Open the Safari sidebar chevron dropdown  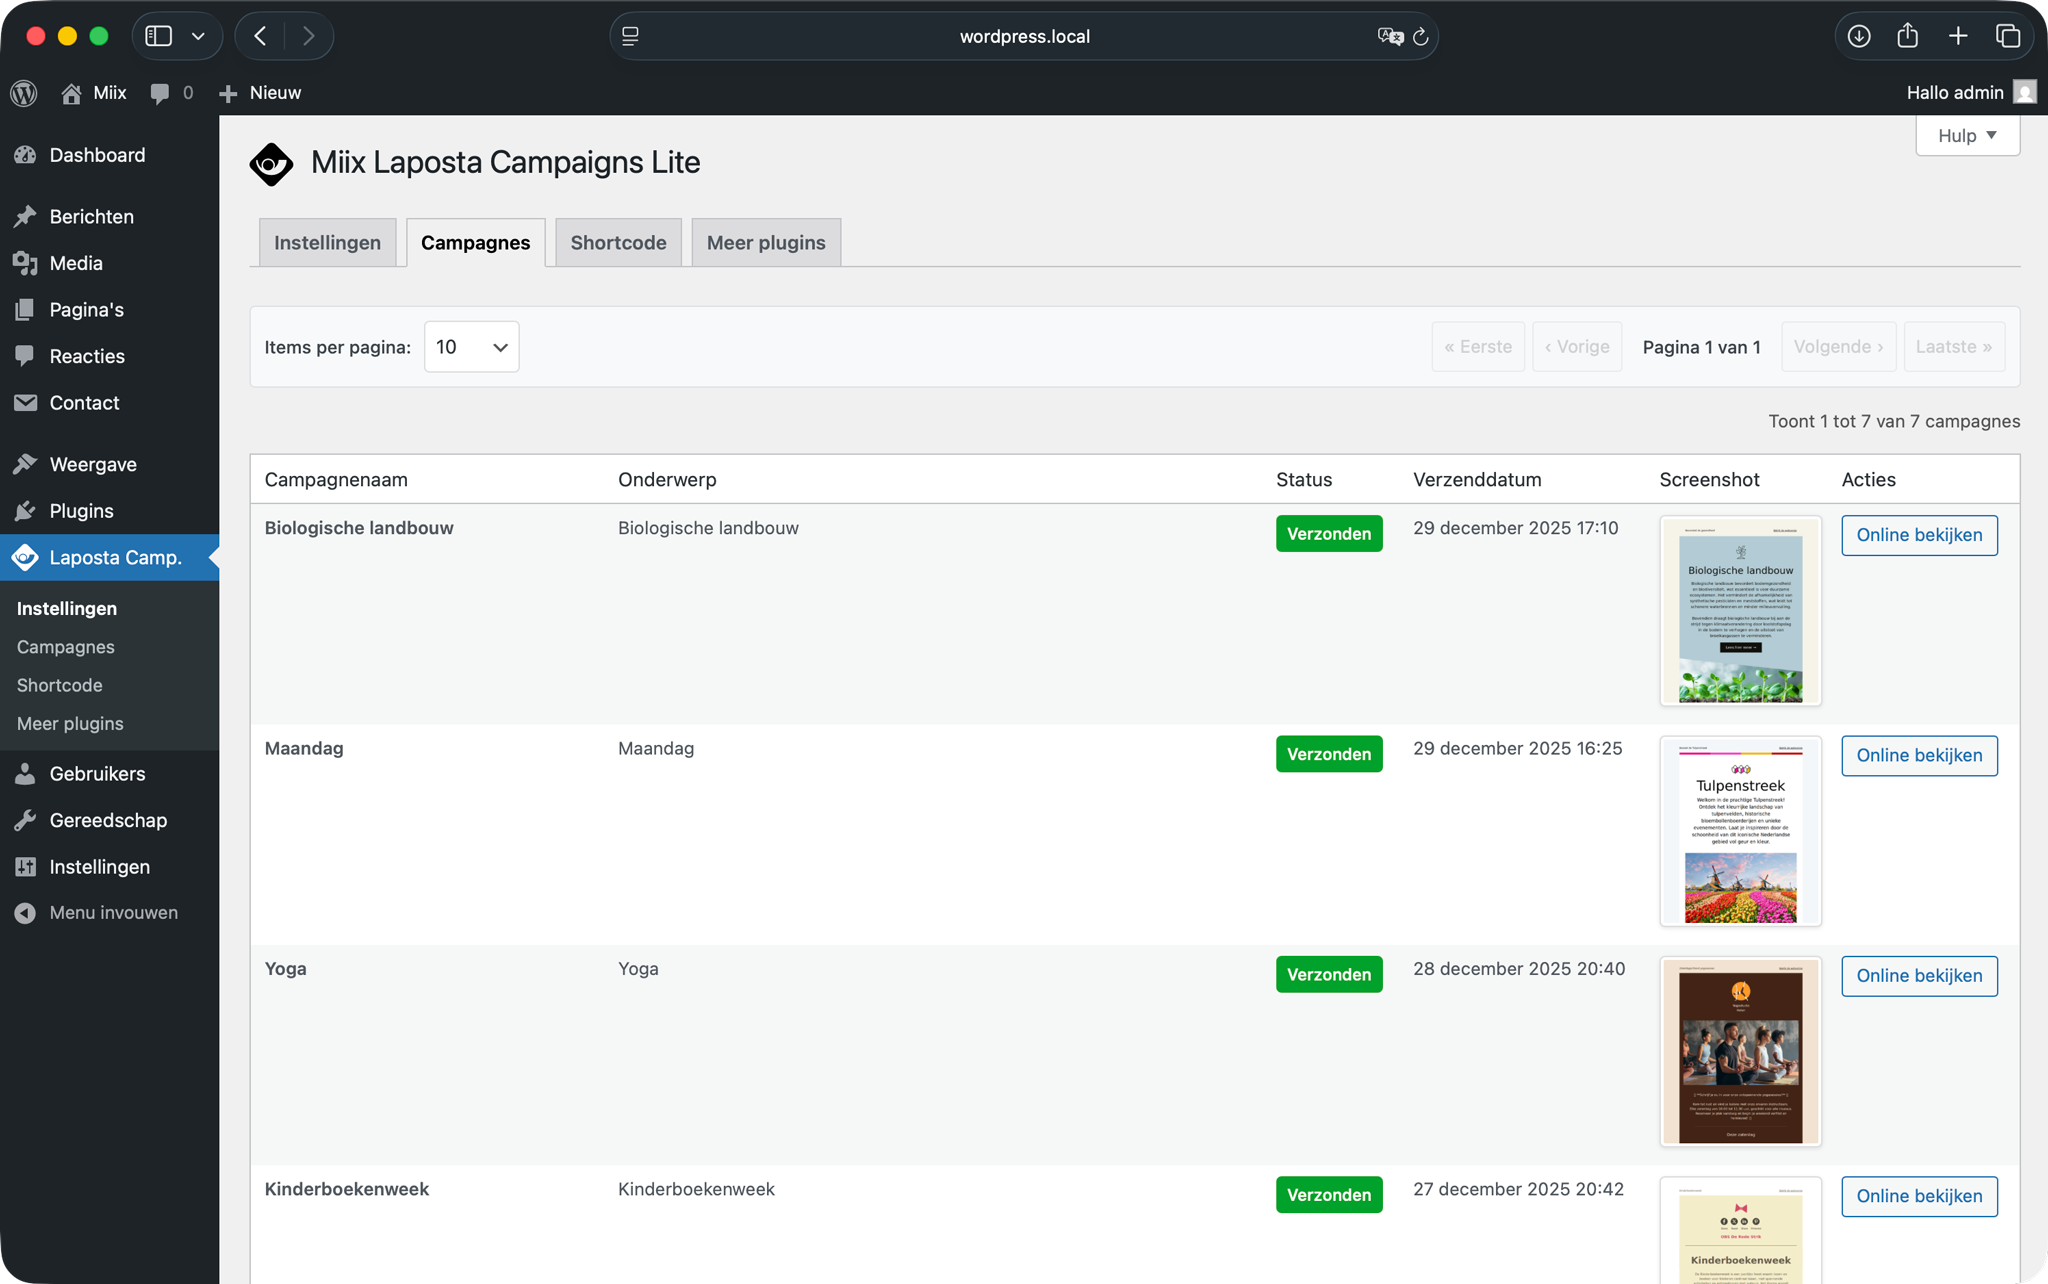click(x=198, y=35)
